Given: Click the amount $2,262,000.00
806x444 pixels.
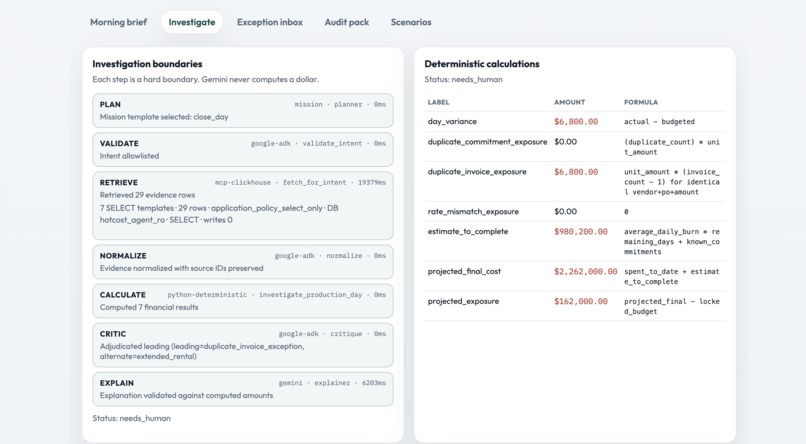Looking at the screenshot, I should 585,272.
